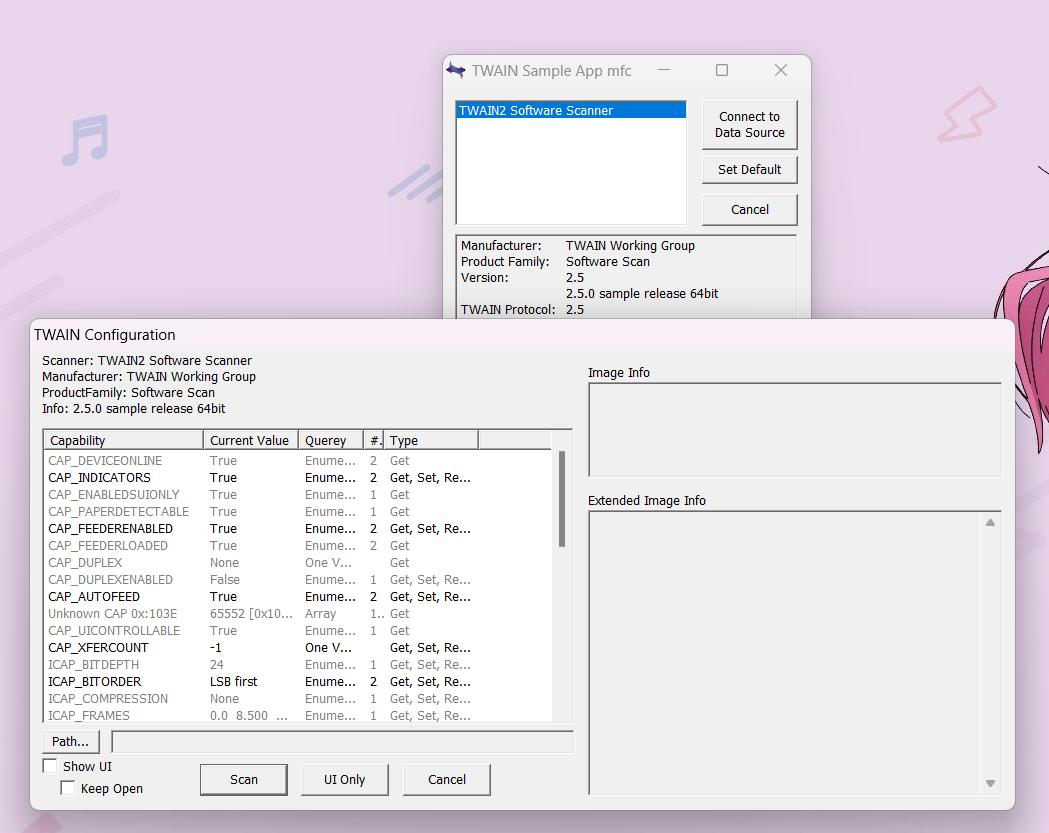Image resolution: width=1049 pixels, height=833 pixels.
Task: Click the LSB first current value
Action: point(233,682)
